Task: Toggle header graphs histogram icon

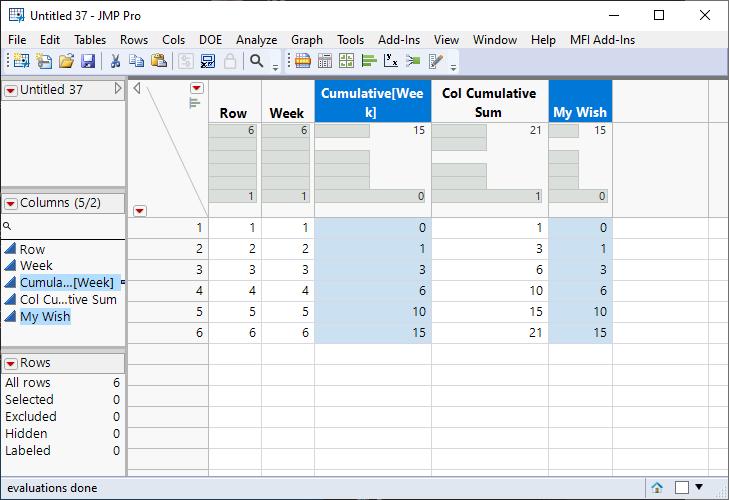Action: tap(195, 102)
